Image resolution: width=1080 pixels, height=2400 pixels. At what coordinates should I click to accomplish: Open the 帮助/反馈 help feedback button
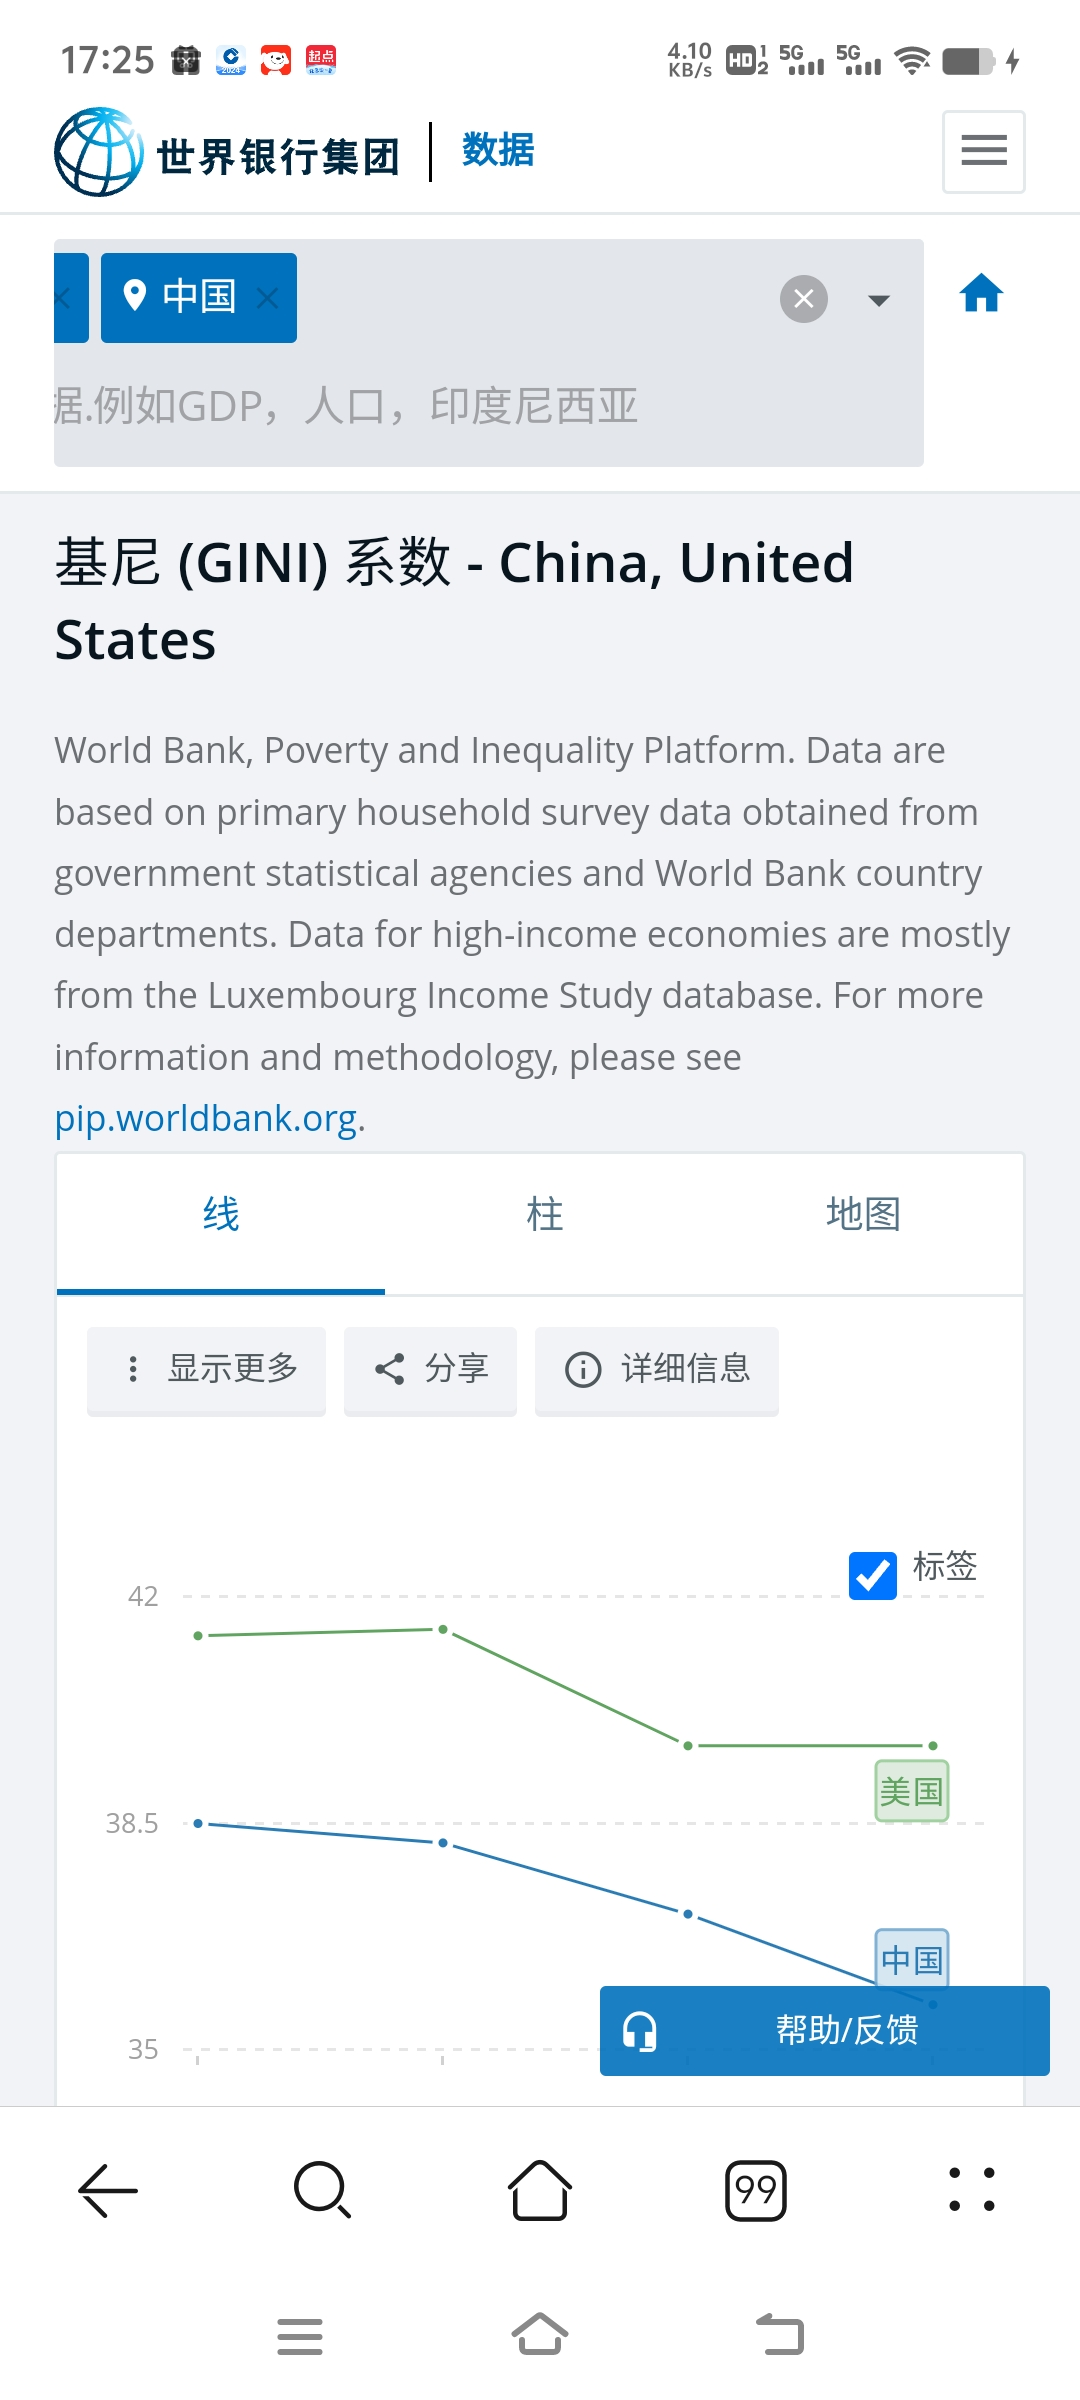coord(824,2030)
